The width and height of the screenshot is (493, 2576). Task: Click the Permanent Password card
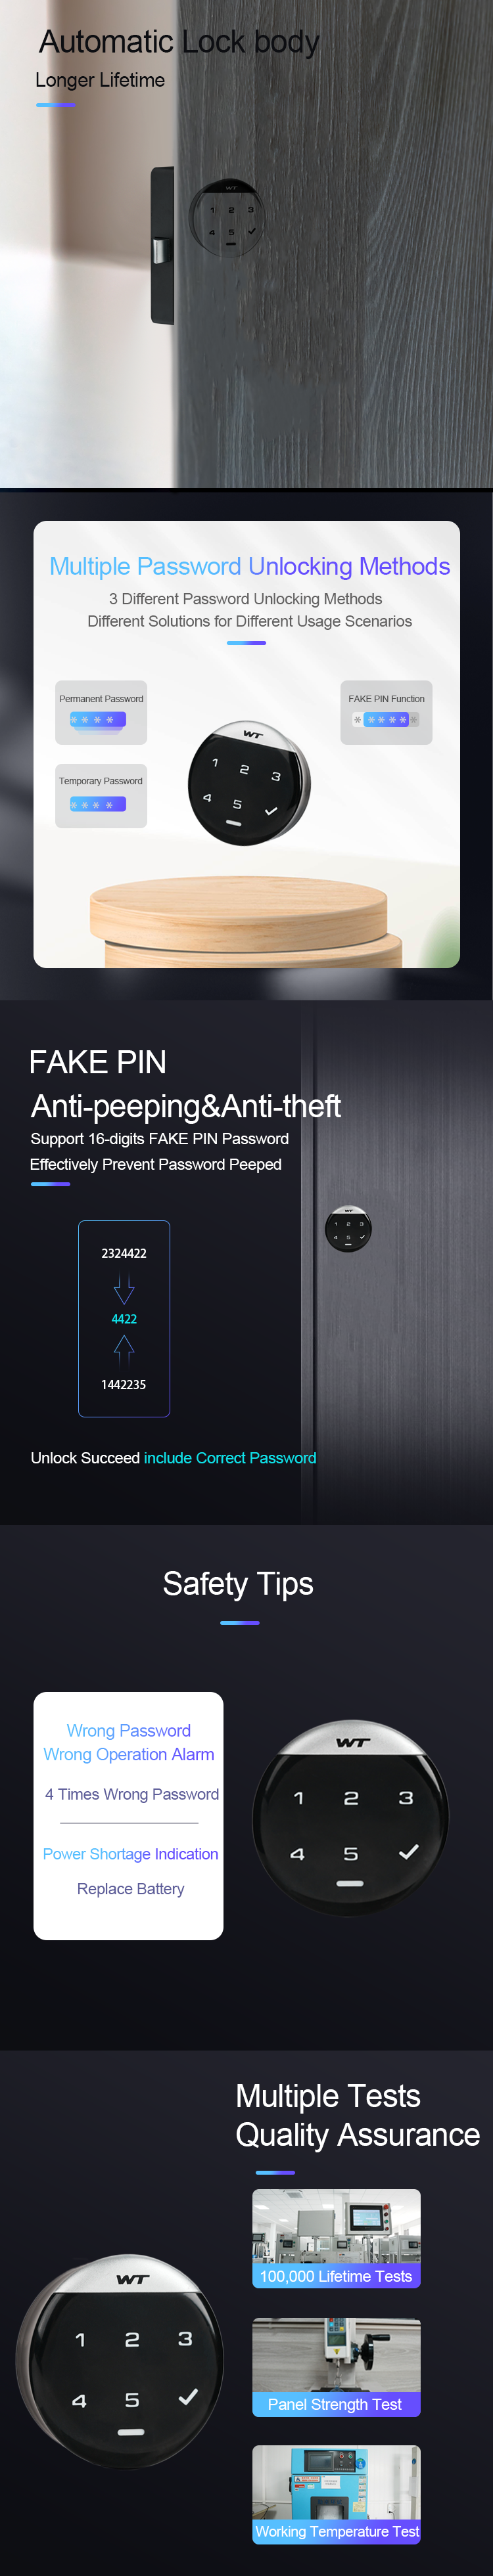tap(101, 712)
